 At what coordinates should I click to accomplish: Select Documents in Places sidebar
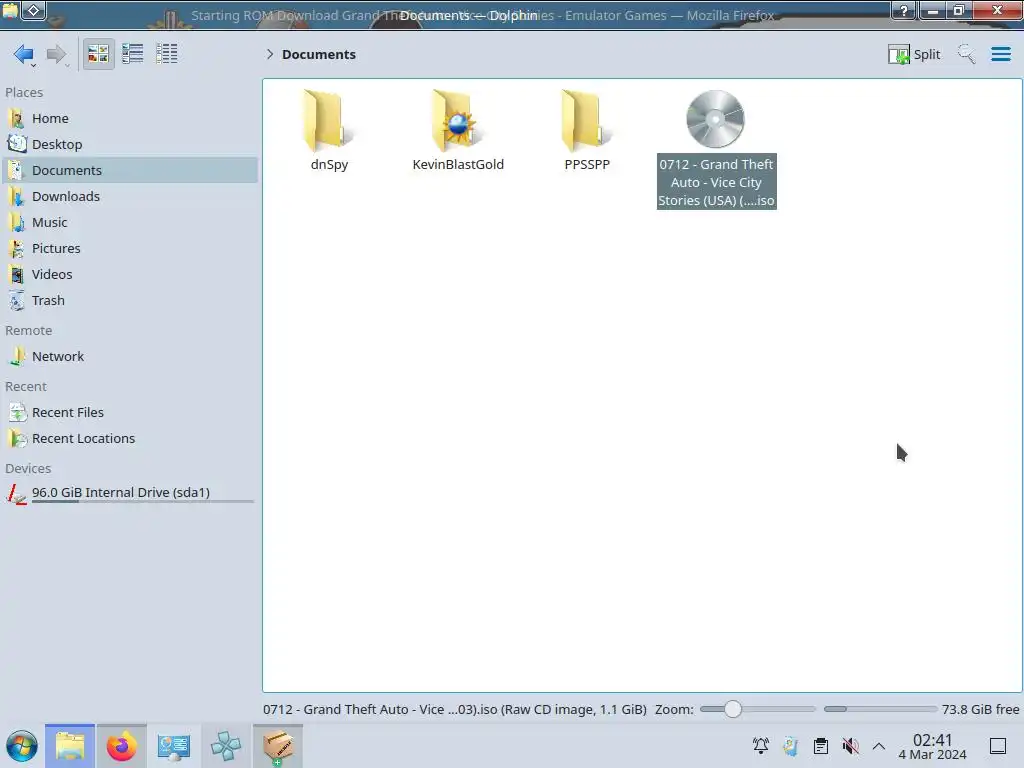129,170
